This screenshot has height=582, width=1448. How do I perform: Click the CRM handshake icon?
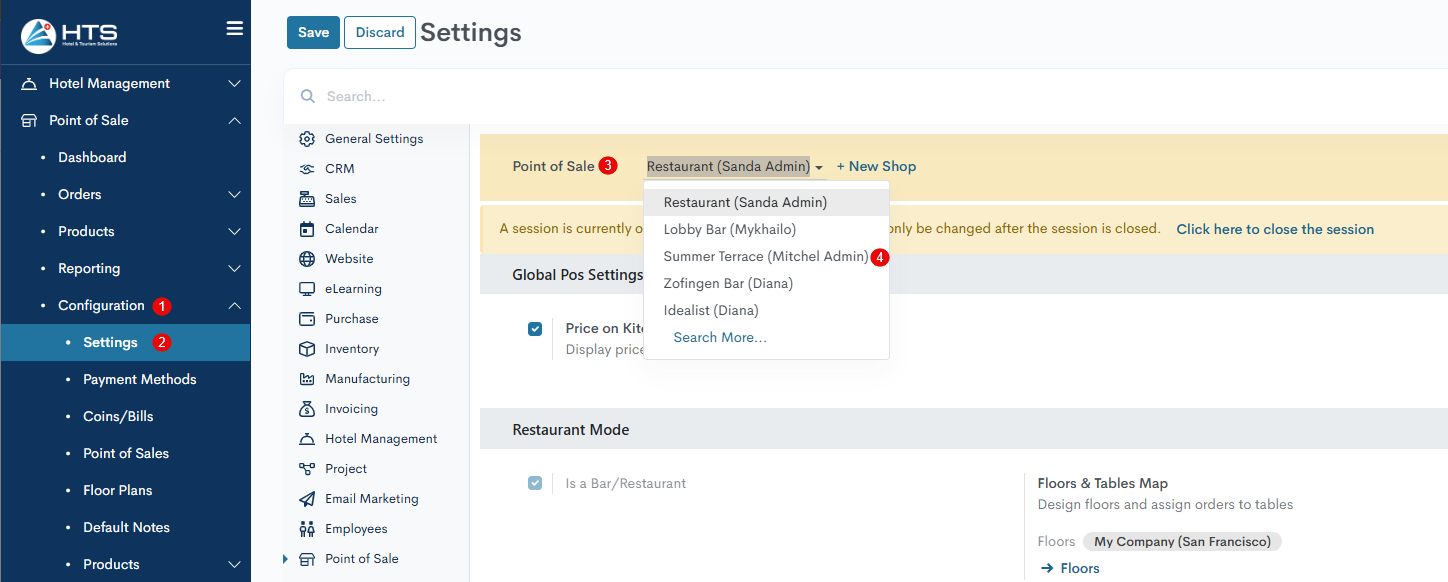pyautogui.click(x=307, y=169)
